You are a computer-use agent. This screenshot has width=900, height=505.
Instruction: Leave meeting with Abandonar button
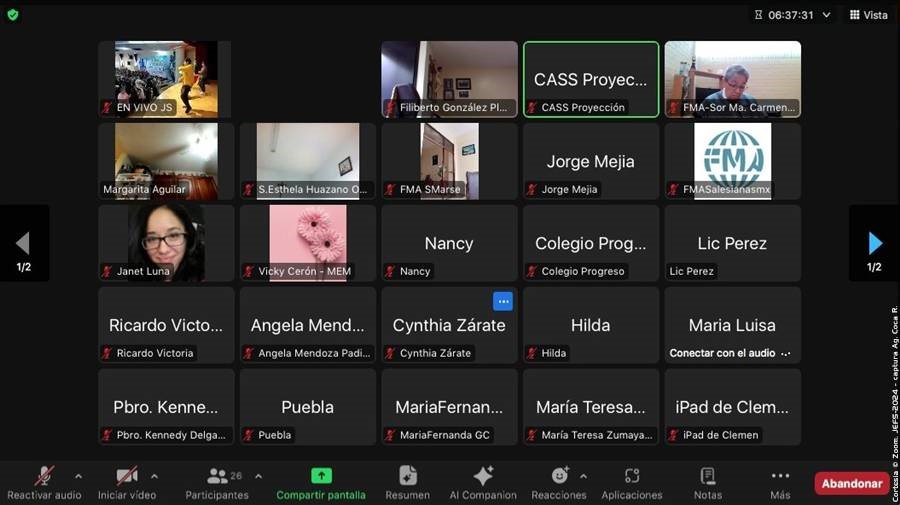[x=852, y=484]
